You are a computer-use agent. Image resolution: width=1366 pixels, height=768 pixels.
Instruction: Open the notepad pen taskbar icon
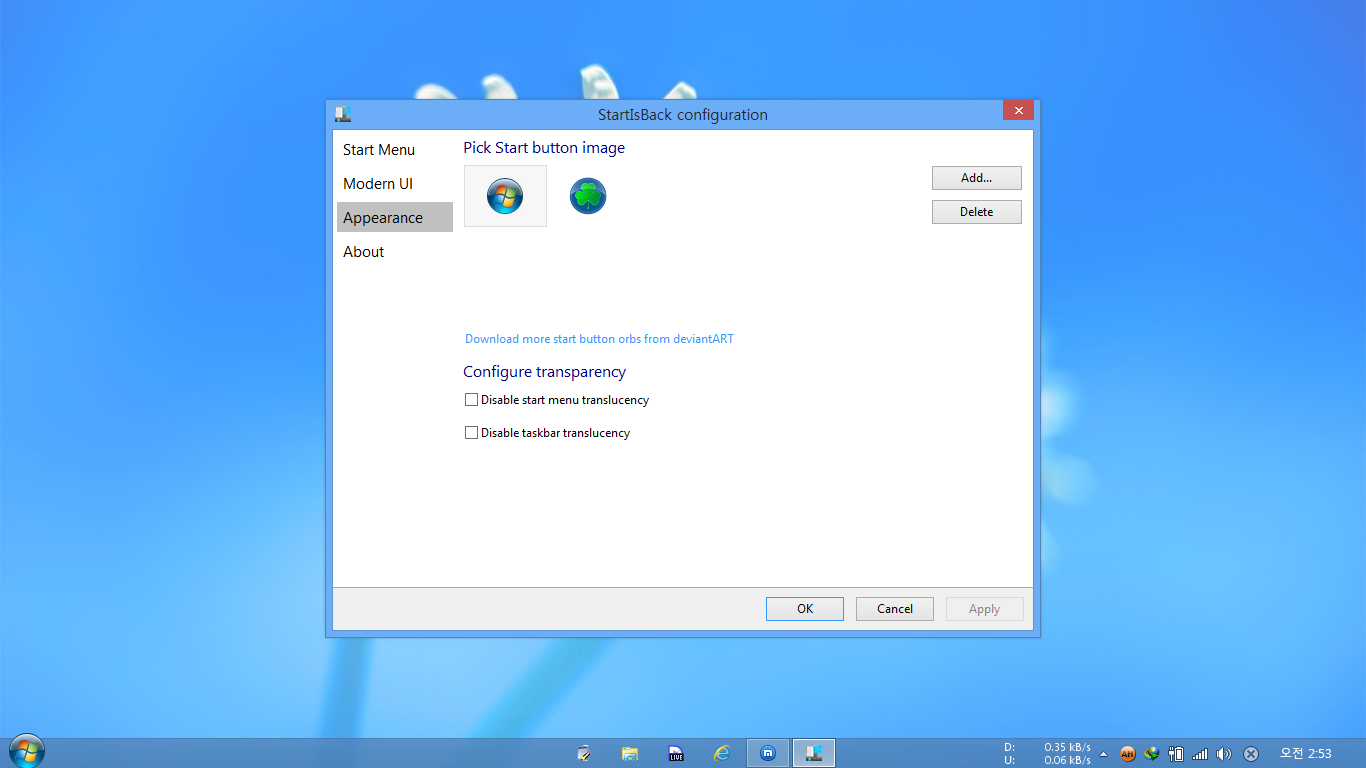pos(584,753)
